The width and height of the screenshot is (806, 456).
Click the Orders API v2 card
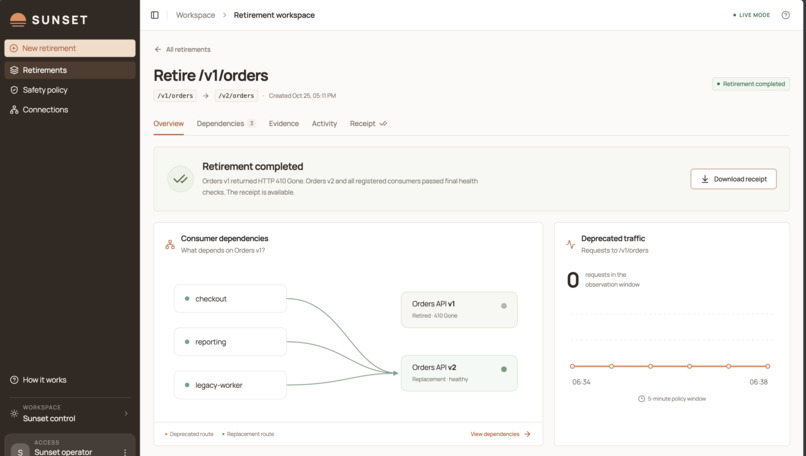click(x=459, y=373)
